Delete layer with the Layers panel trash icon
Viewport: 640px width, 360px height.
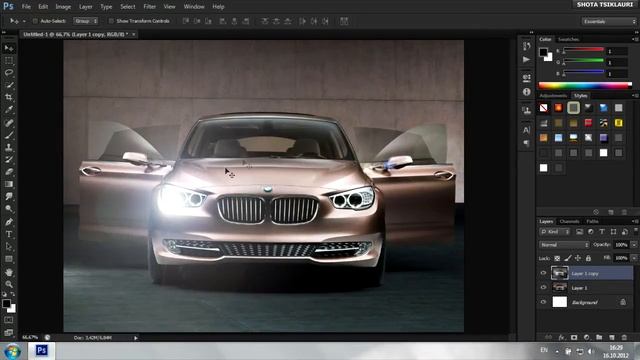click(x=624, y=338)
